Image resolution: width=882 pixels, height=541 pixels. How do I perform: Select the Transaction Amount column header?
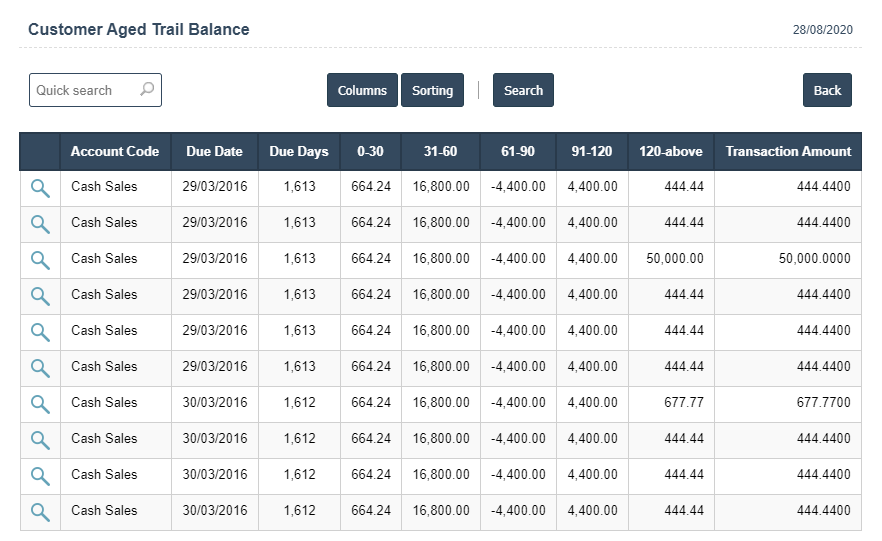[788, 152]
